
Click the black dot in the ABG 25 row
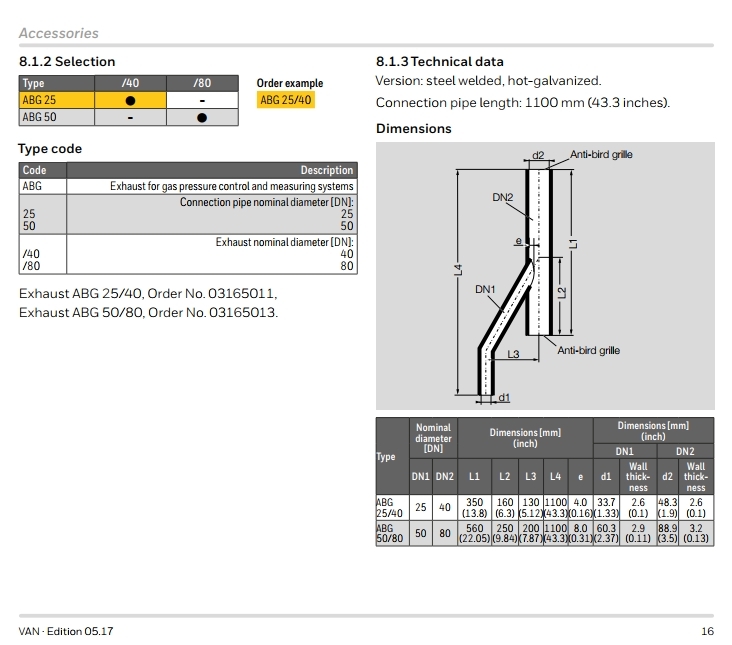[x=130, y=101]
